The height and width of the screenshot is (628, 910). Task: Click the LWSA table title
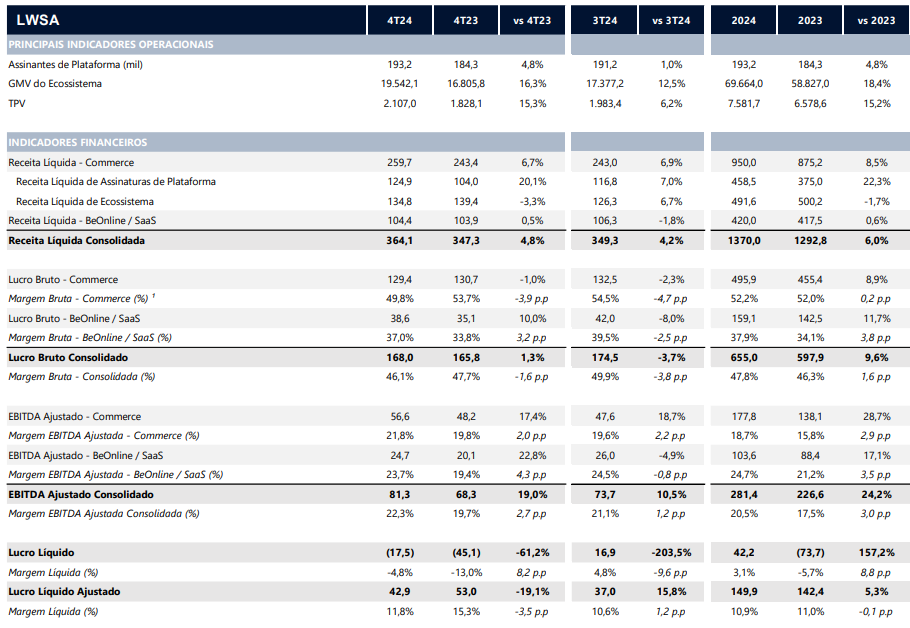coord(38,20)
